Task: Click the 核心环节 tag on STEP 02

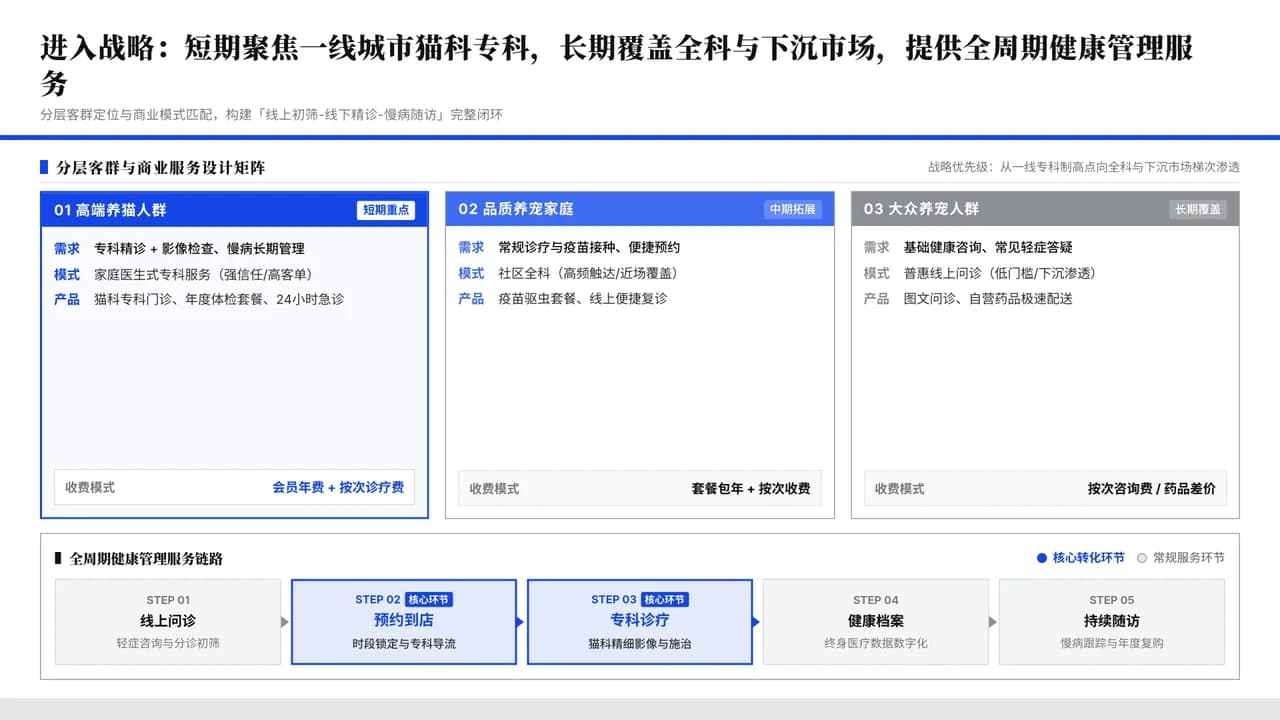Action: [x=429, y=600]
